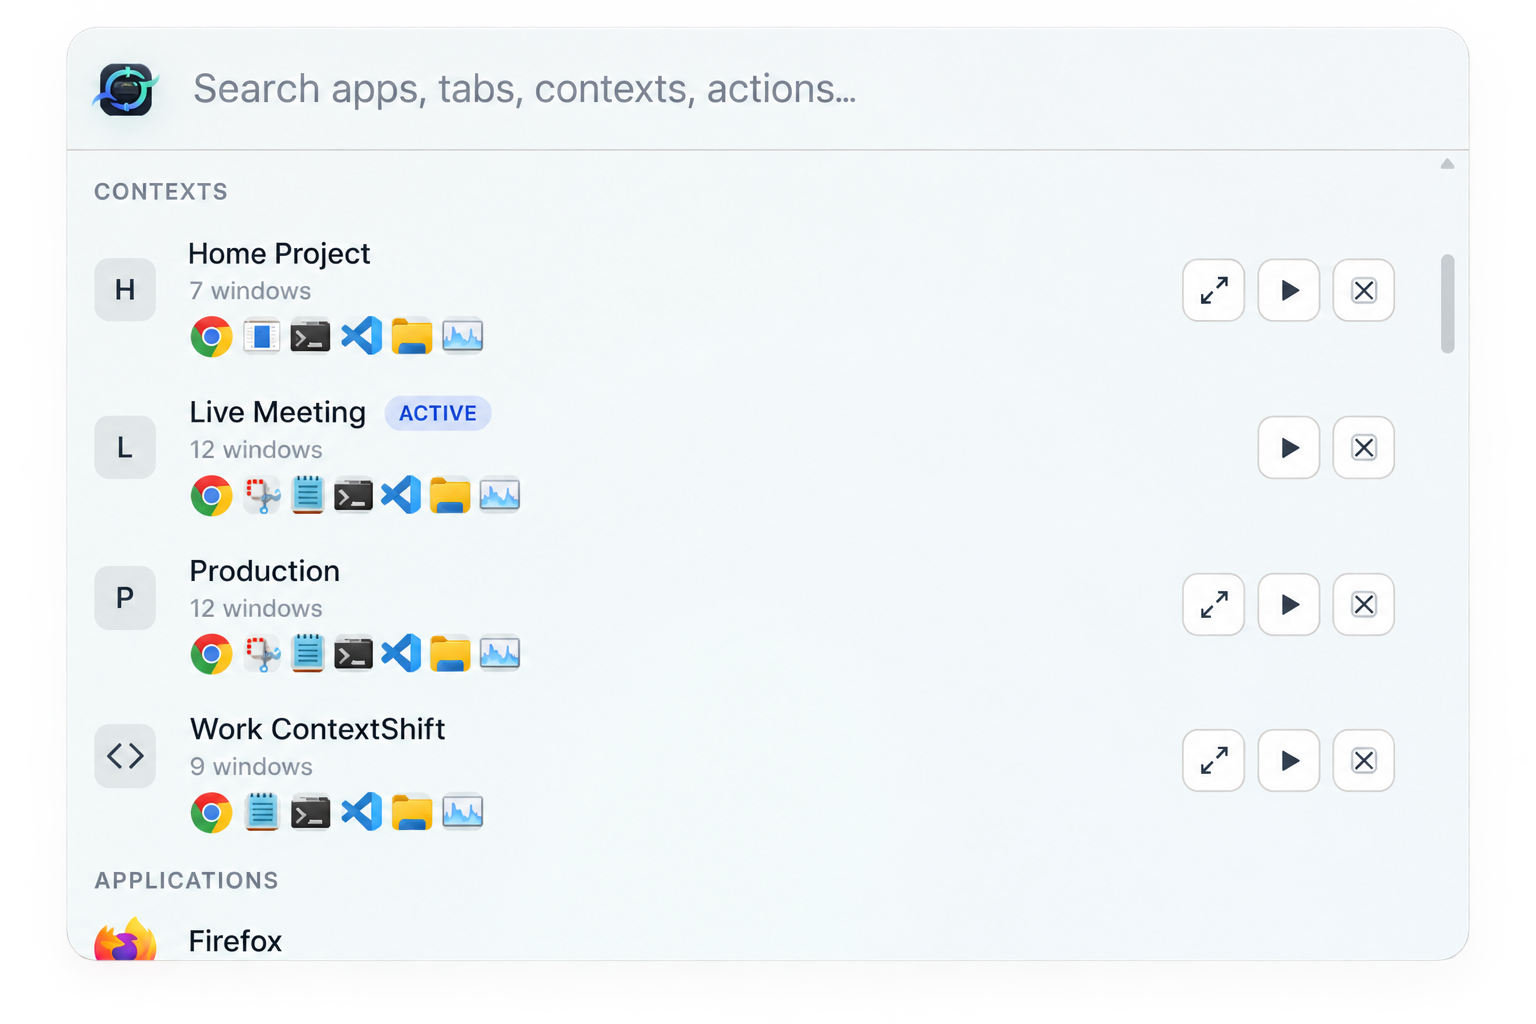Click the terminal icon in Live Meeting
1536x1024 pixels.
click(x=353, y=495)
